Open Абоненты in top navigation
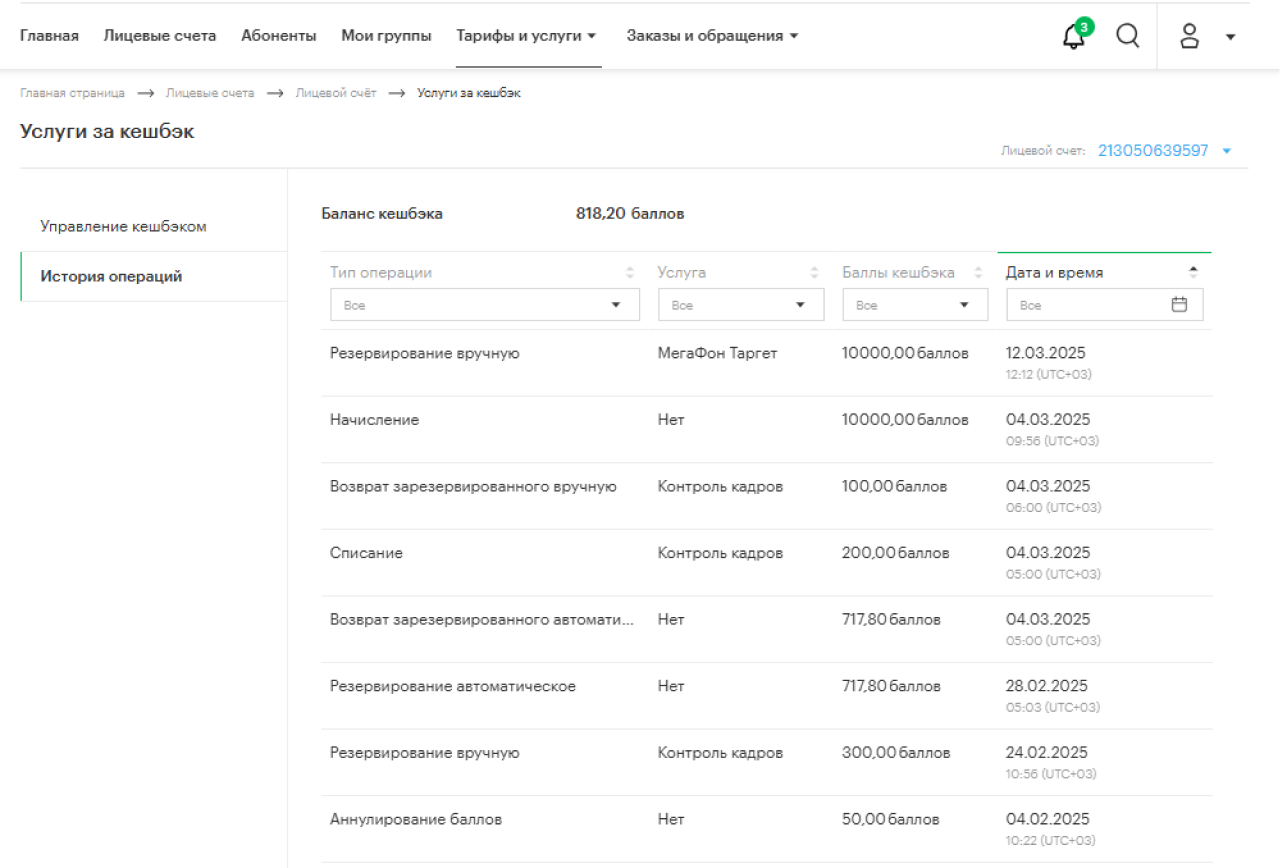Viewport: 1280px width, 868px height. point(279,35)
